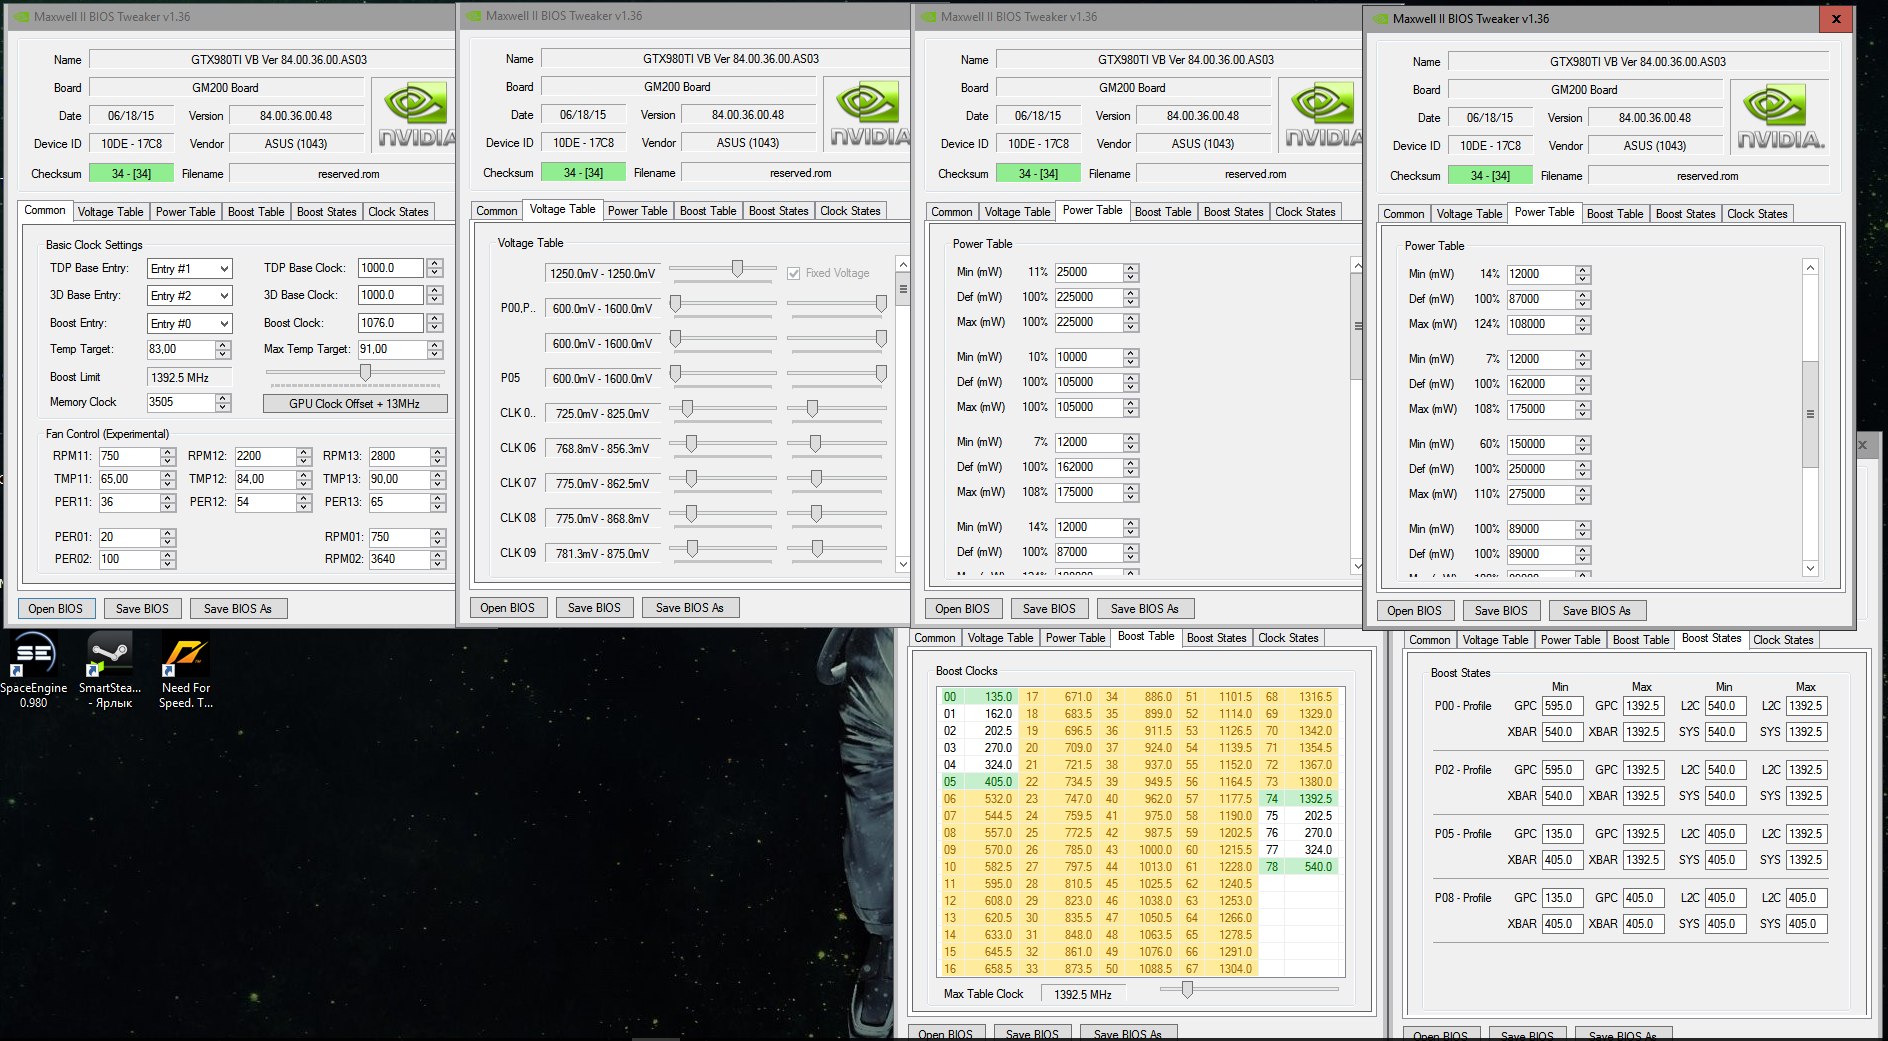
Task: Open the SmartSteam desktop shortcut
Action: (110, 670)
